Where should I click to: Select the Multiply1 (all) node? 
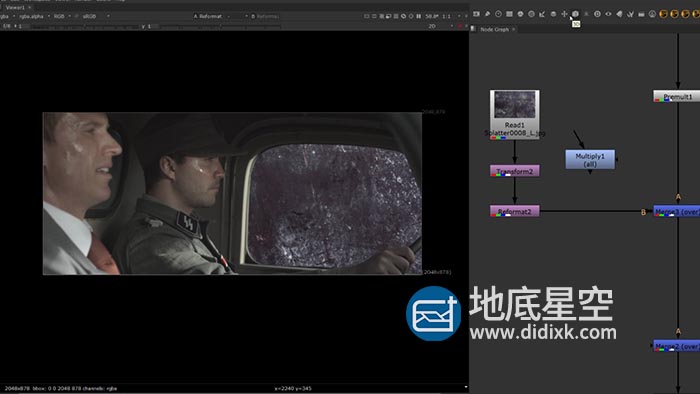pyautogui.click(x=590, y=160)
